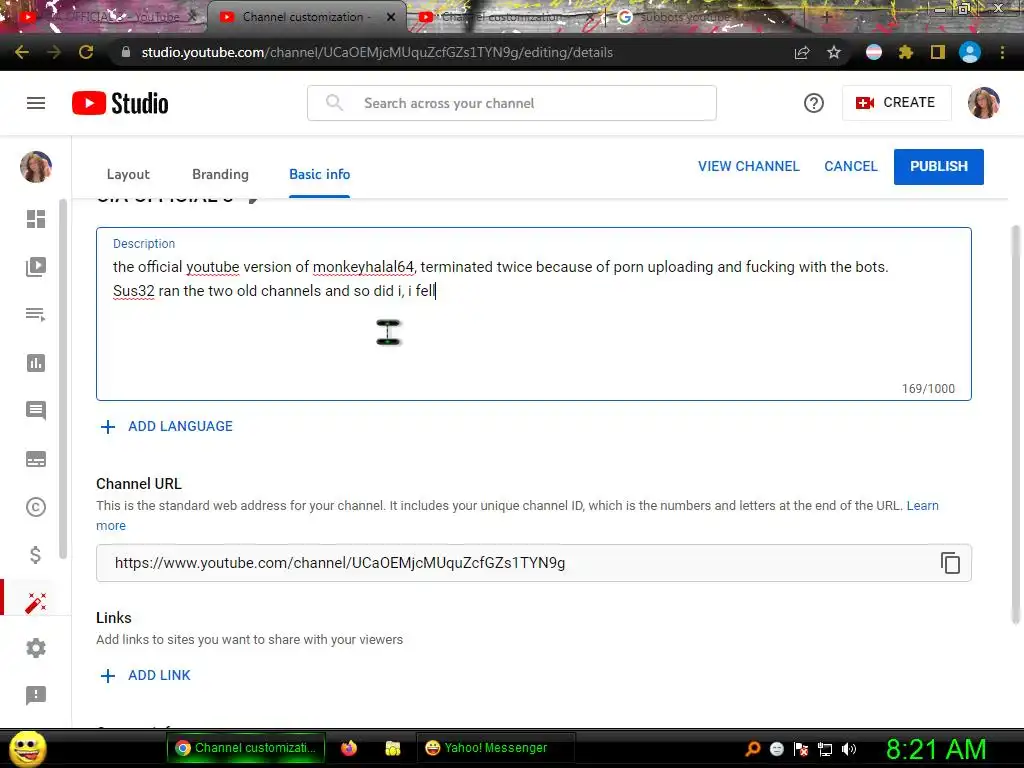Screen dimensions: 1024x768
Task: Click ADD LINK under Links
Action: (146, 675)
